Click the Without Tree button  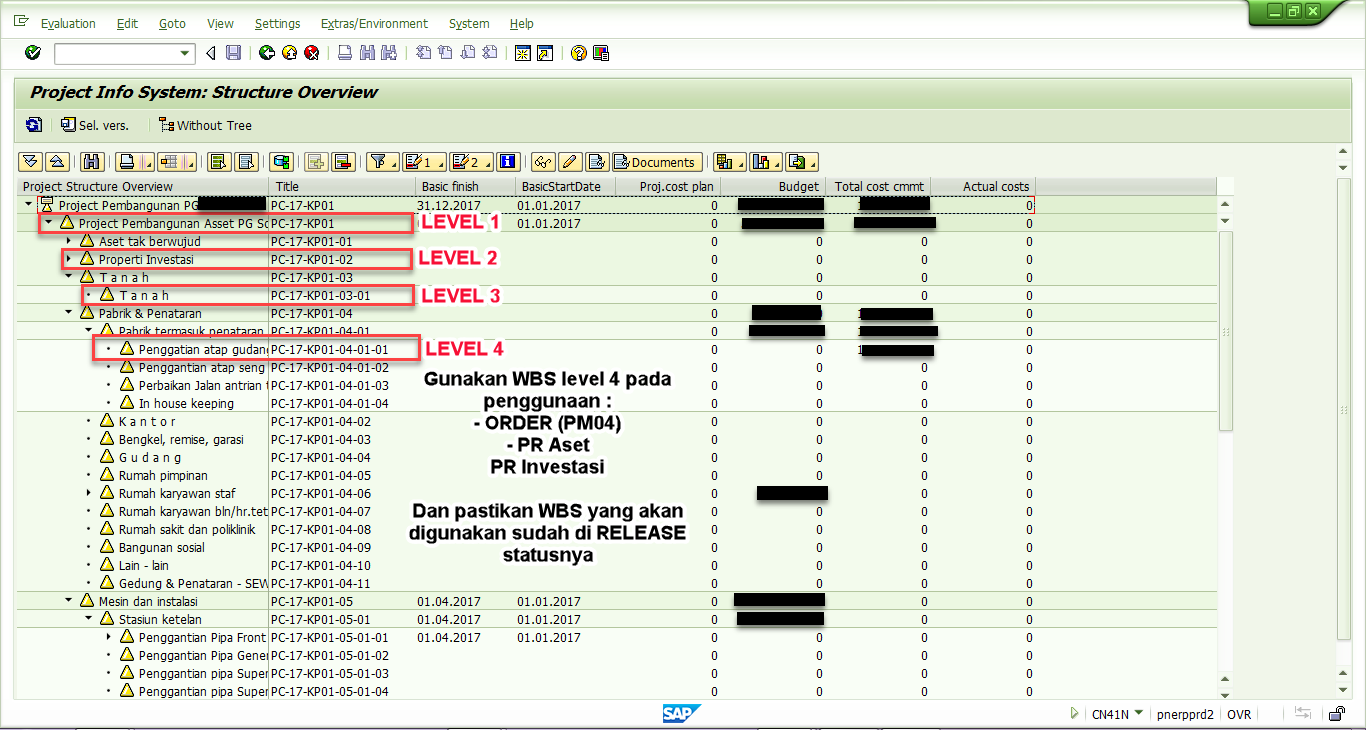[x=205, y=125]
